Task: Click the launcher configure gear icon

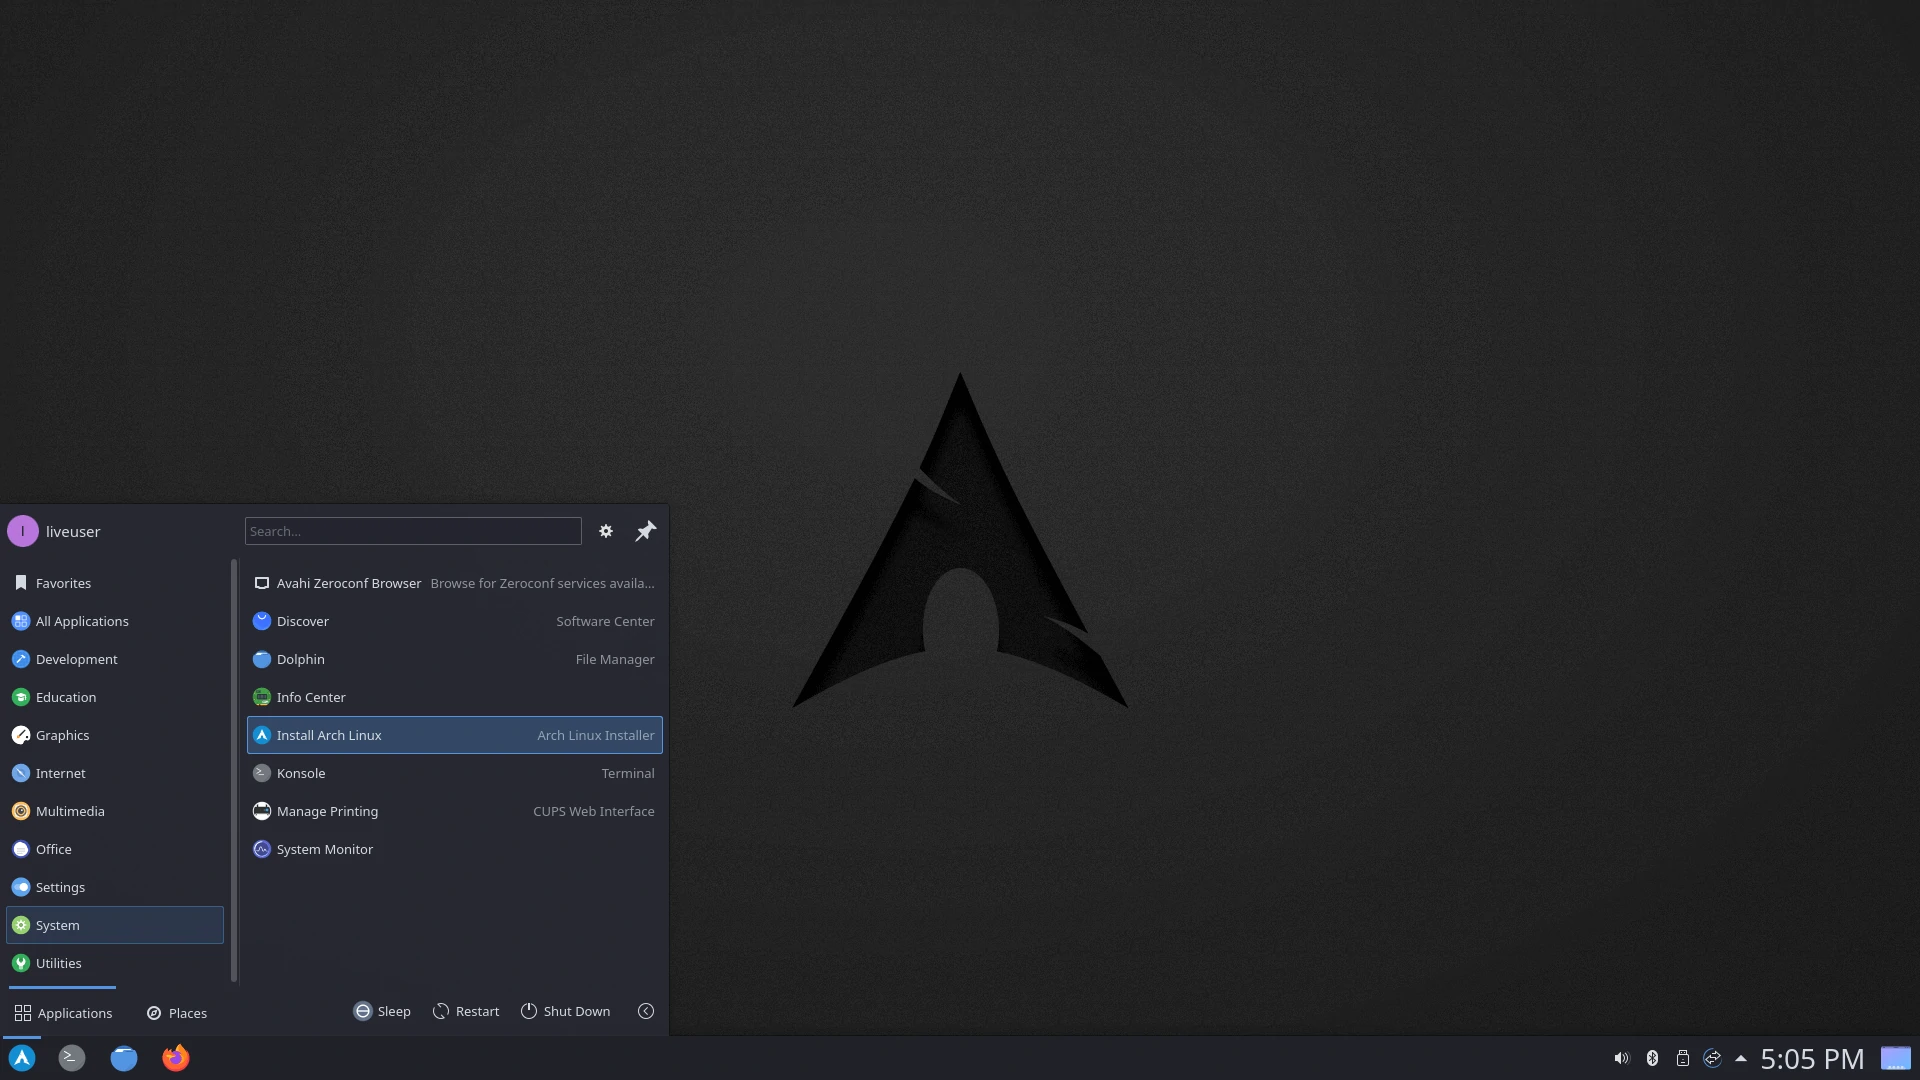Action: [606, 531]
